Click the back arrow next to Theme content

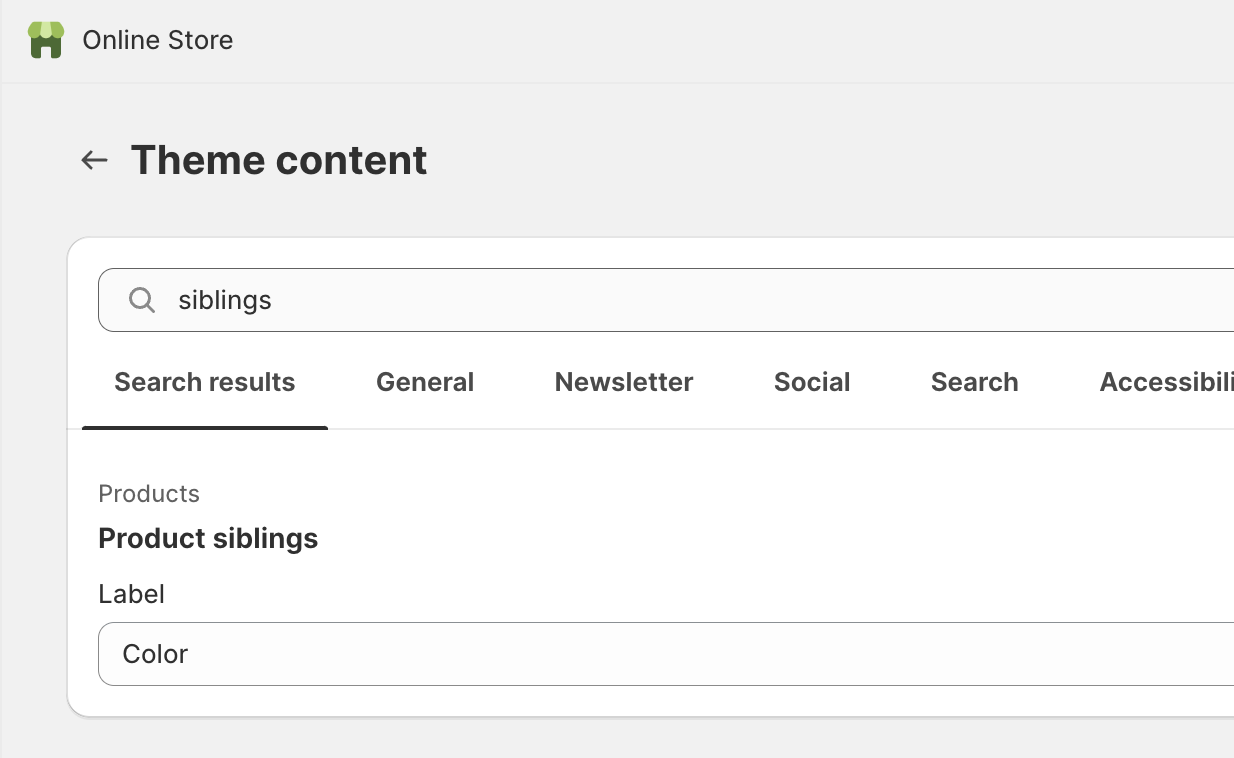point(93,160)
